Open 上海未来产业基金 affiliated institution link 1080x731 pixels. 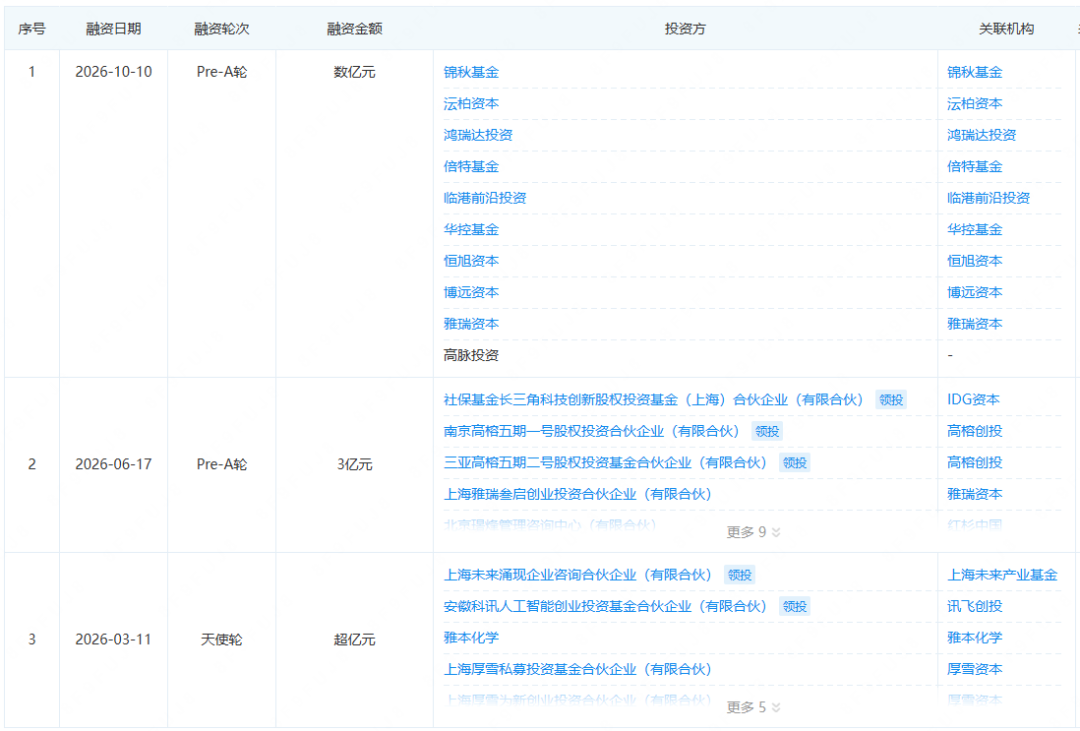click(1002, 575)
